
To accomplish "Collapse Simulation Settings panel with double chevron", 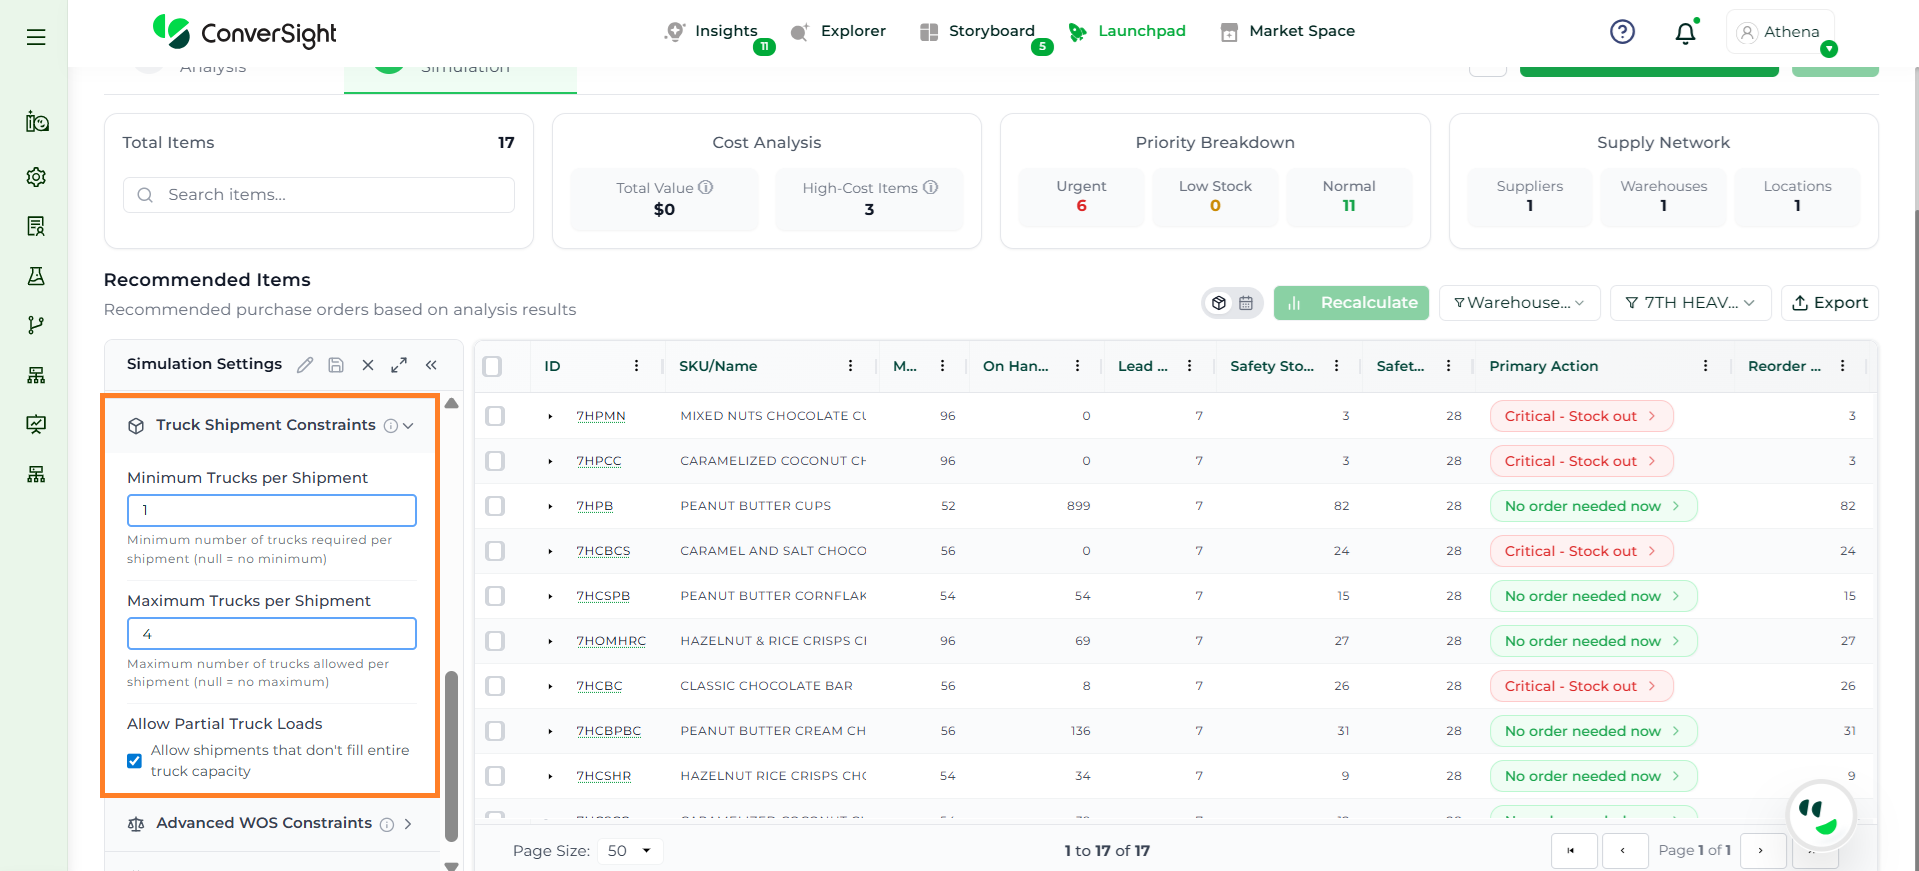I will [x=431, y=365].
